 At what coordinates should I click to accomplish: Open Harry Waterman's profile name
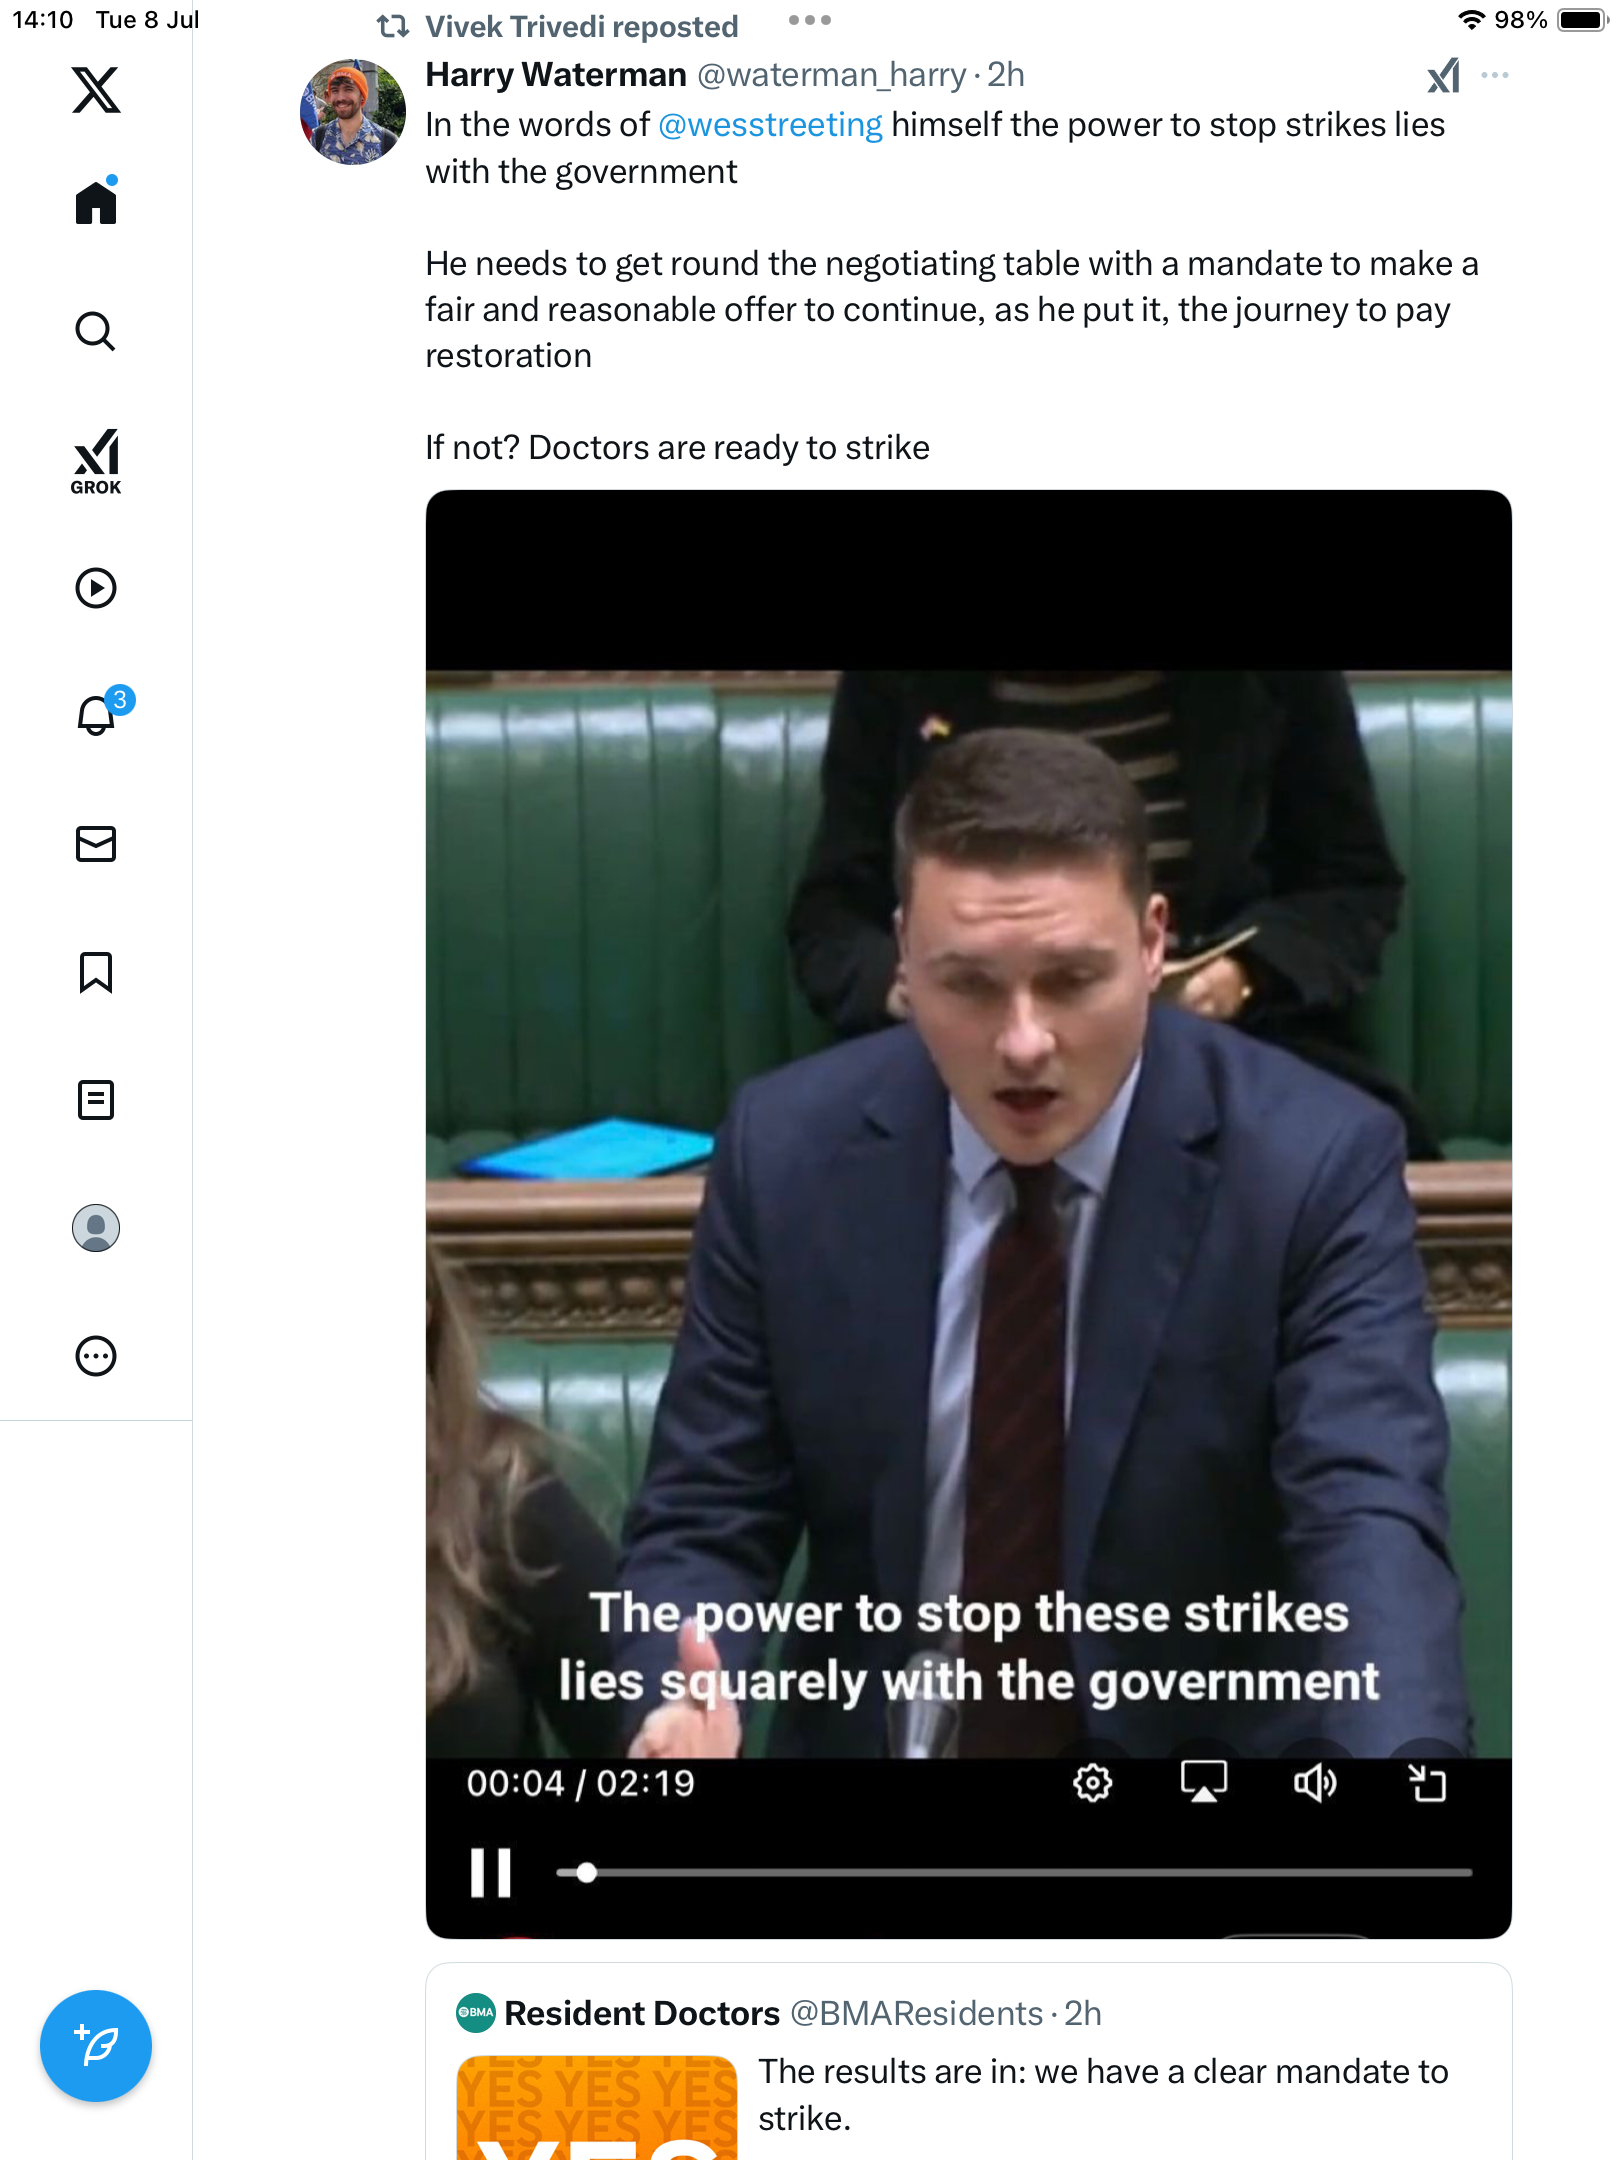pos(556,75)
